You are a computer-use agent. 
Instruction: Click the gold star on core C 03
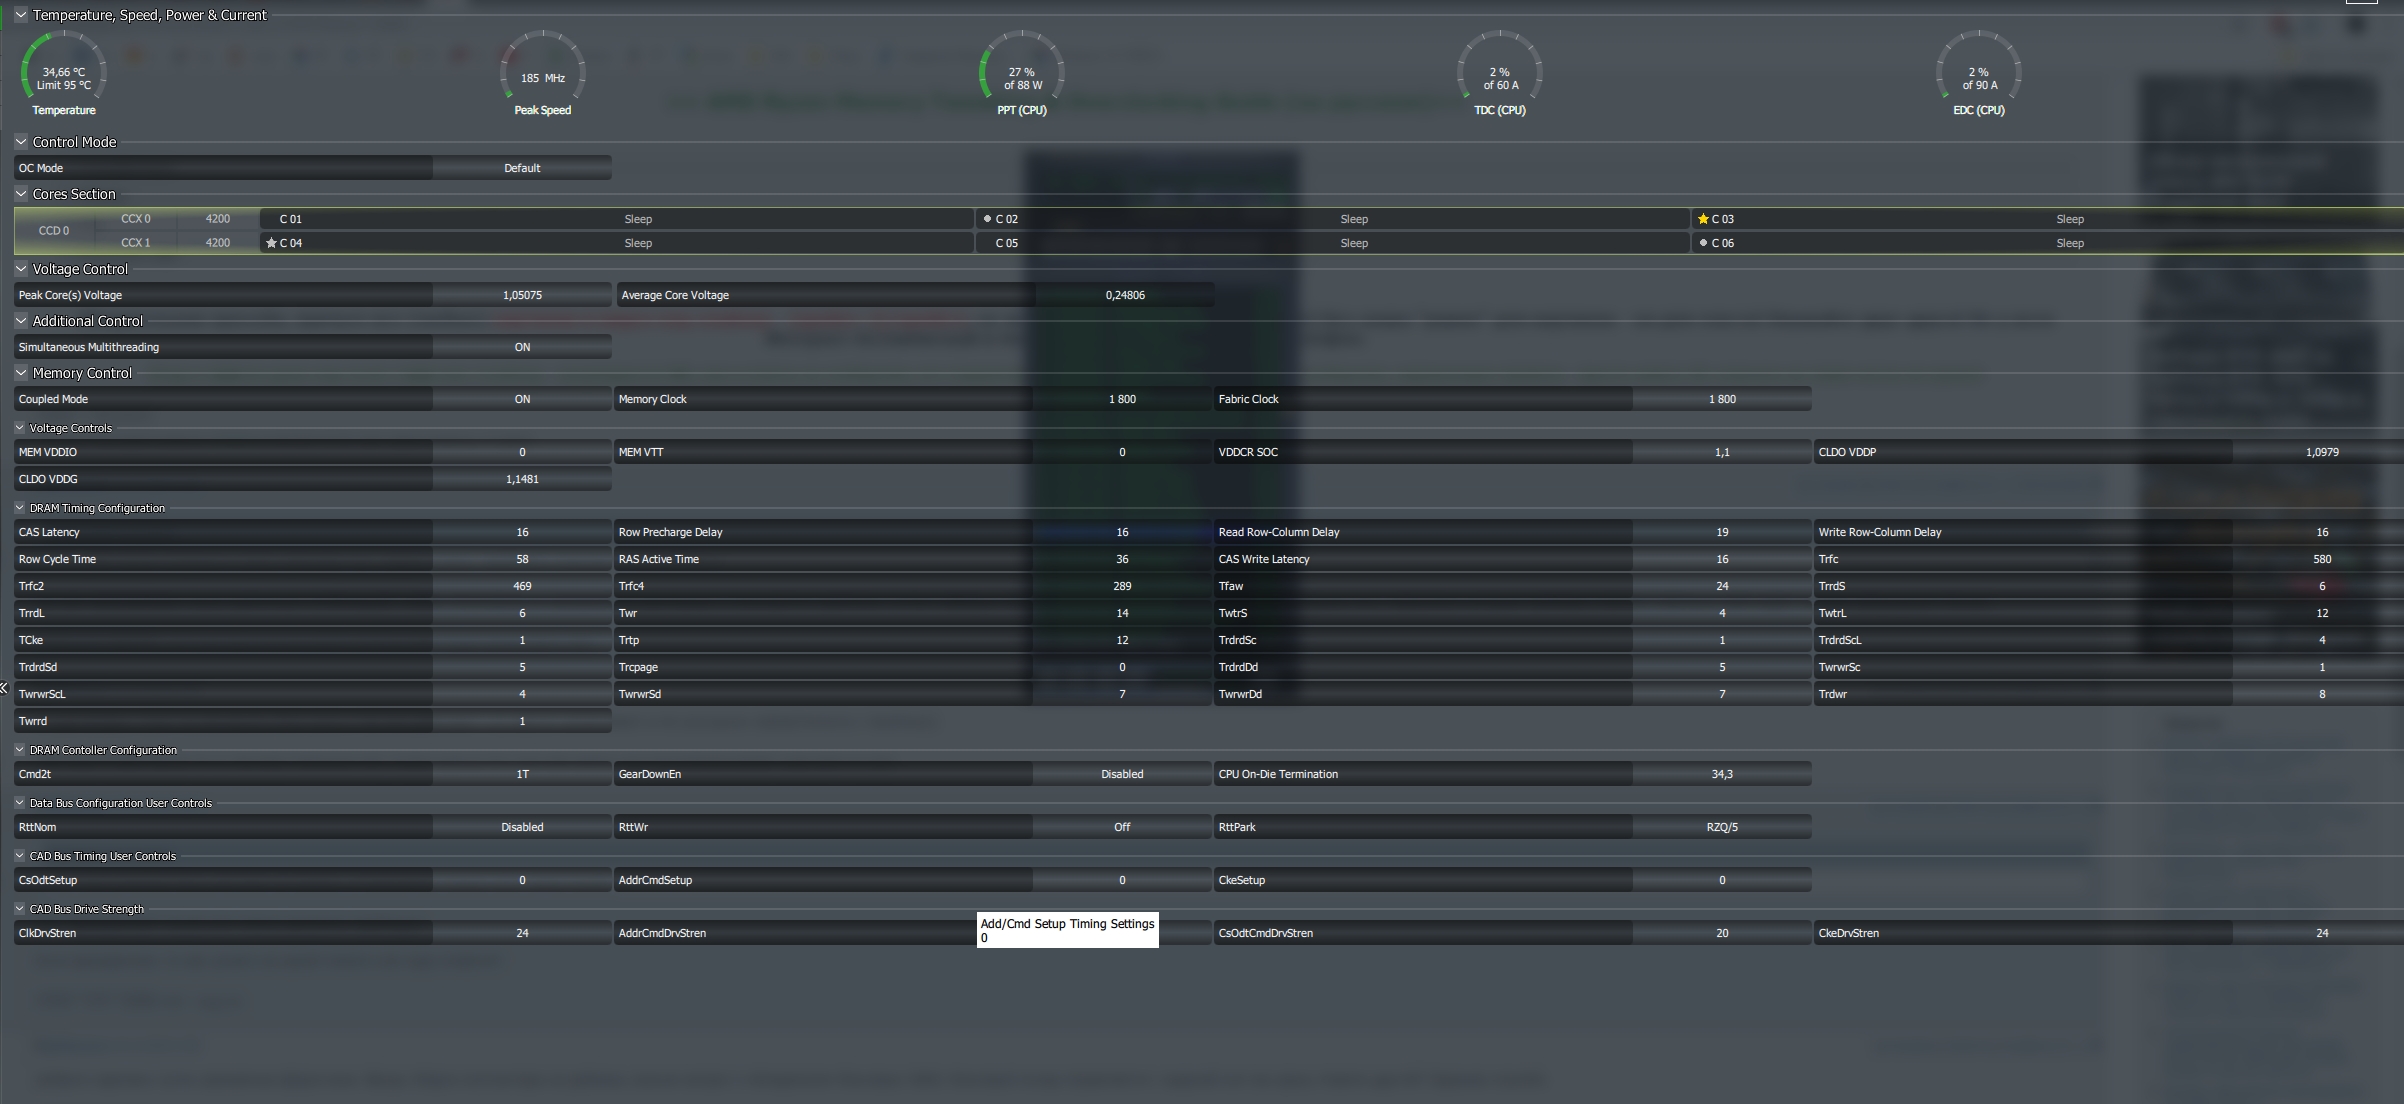[x=1703, y=219]
